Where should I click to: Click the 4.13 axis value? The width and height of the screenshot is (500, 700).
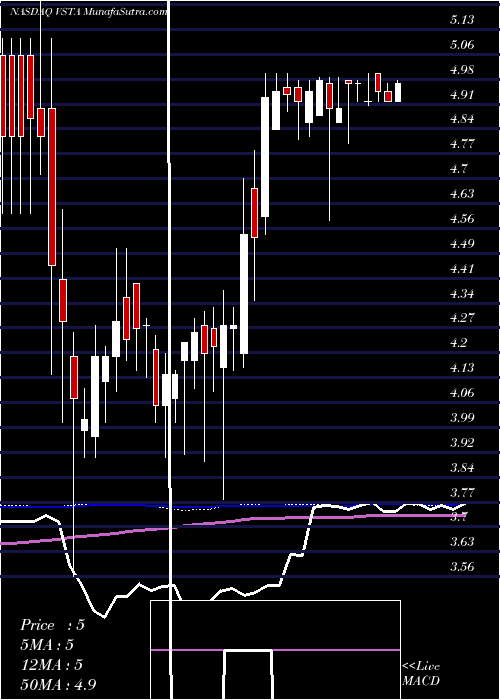[x=460, y=368]
